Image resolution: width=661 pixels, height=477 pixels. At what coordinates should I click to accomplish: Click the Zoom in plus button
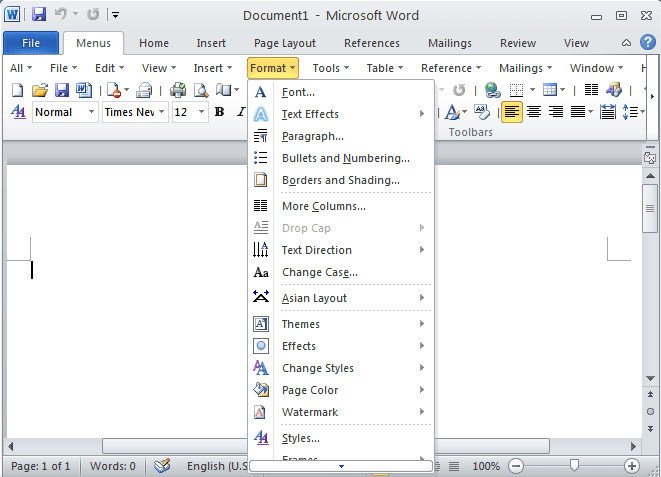point(631,466)
